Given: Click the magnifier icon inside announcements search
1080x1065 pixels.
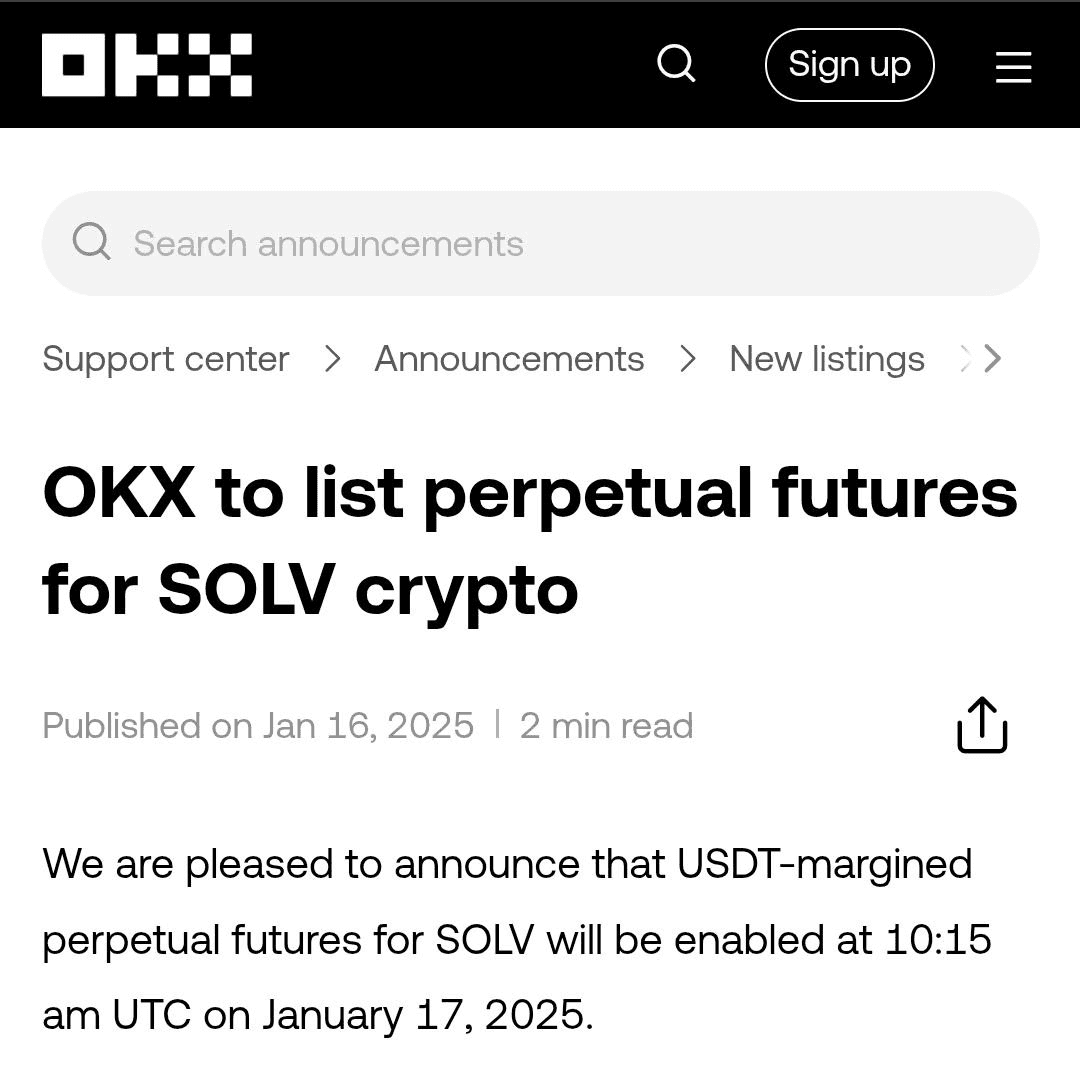Looking at the screenshot, I should (92, 241).
